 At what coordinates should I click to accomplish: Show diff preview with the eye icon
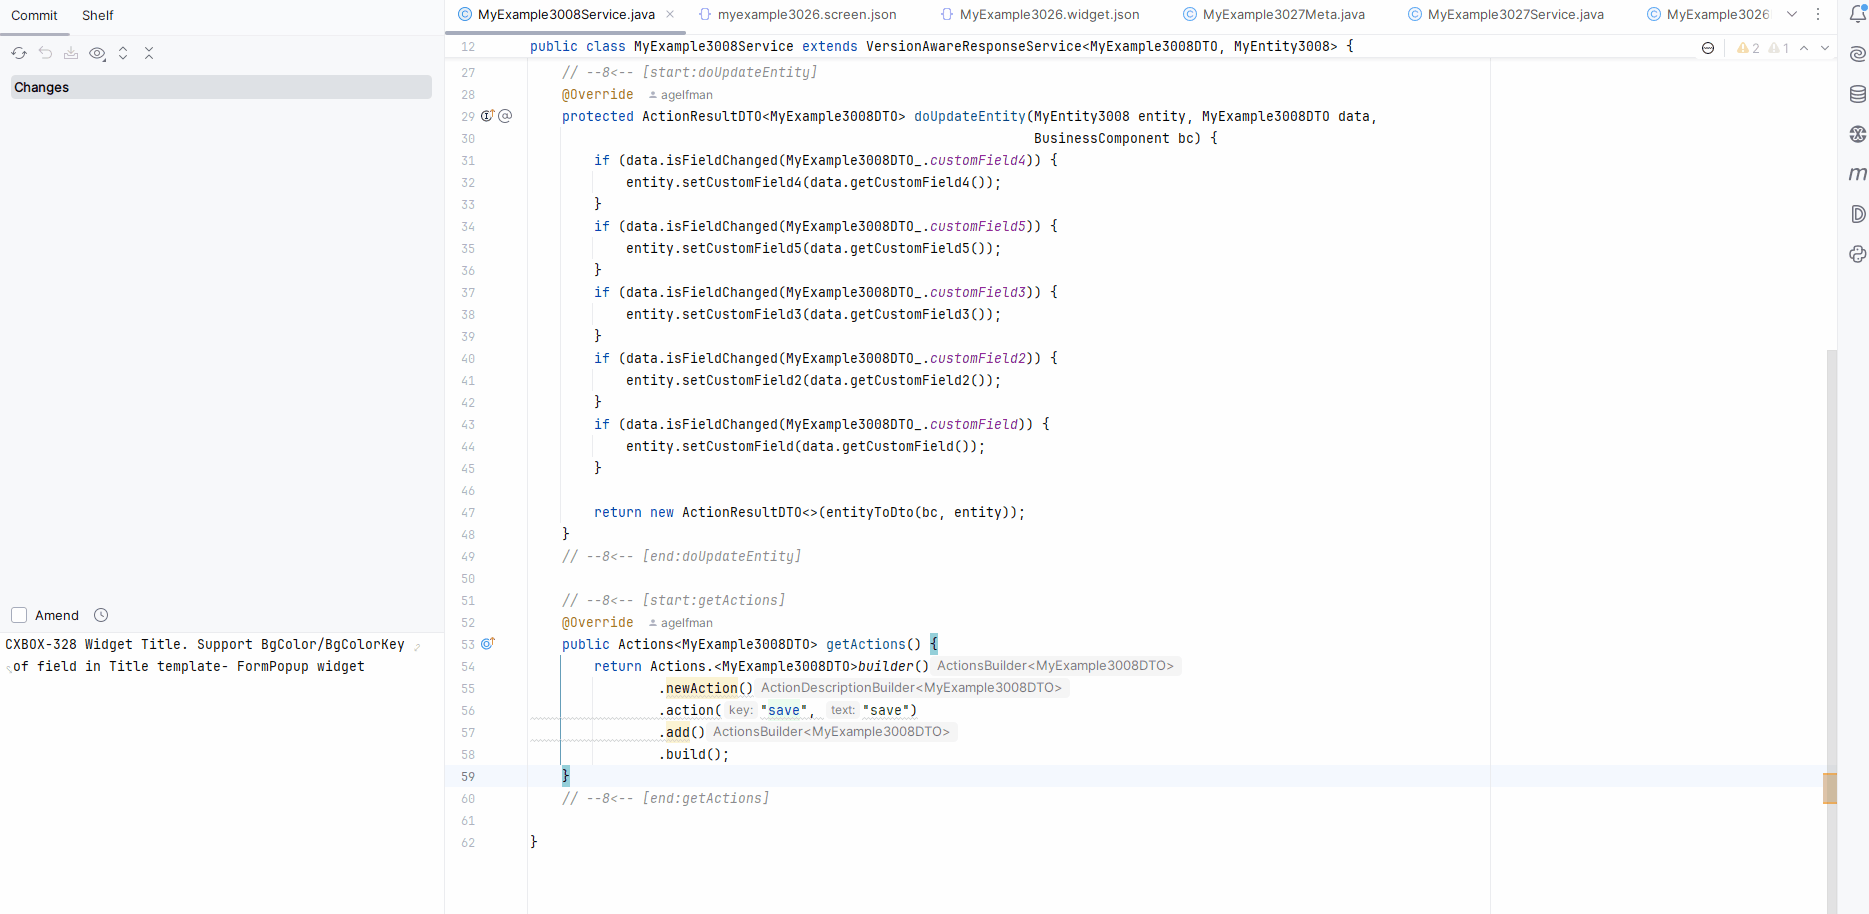[97, 53]
